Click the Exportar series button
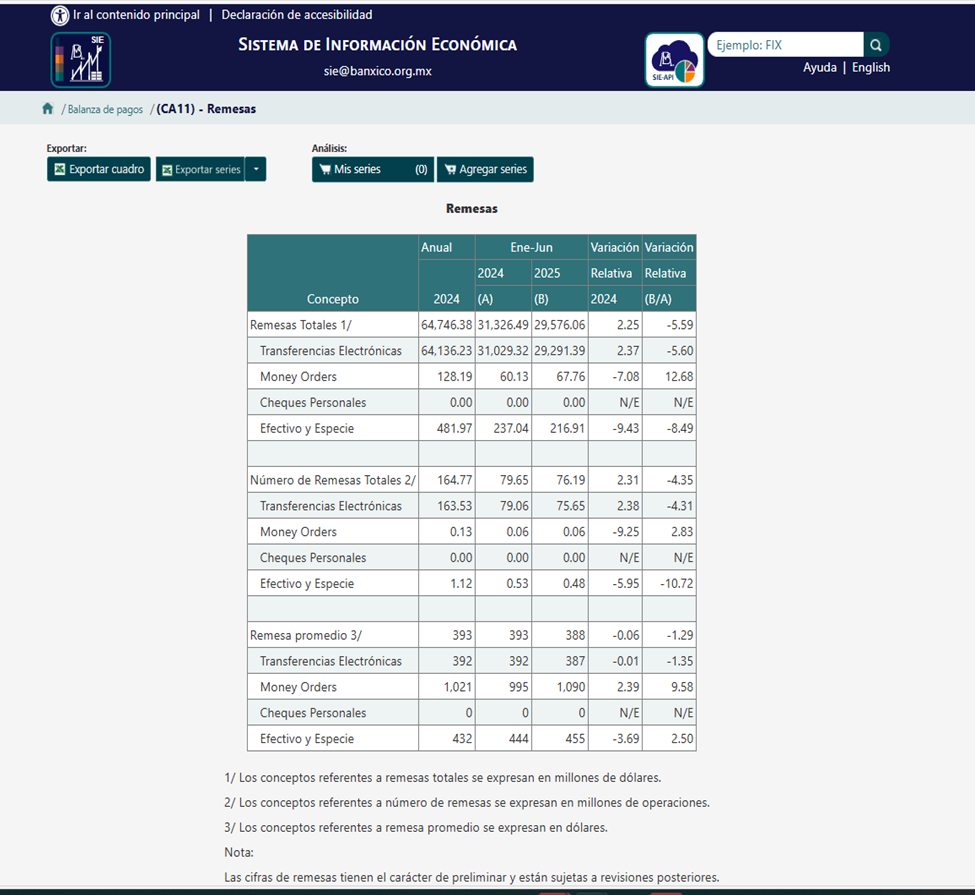The height and width of the screenshot is (895, 975). [x=200, y=170]
